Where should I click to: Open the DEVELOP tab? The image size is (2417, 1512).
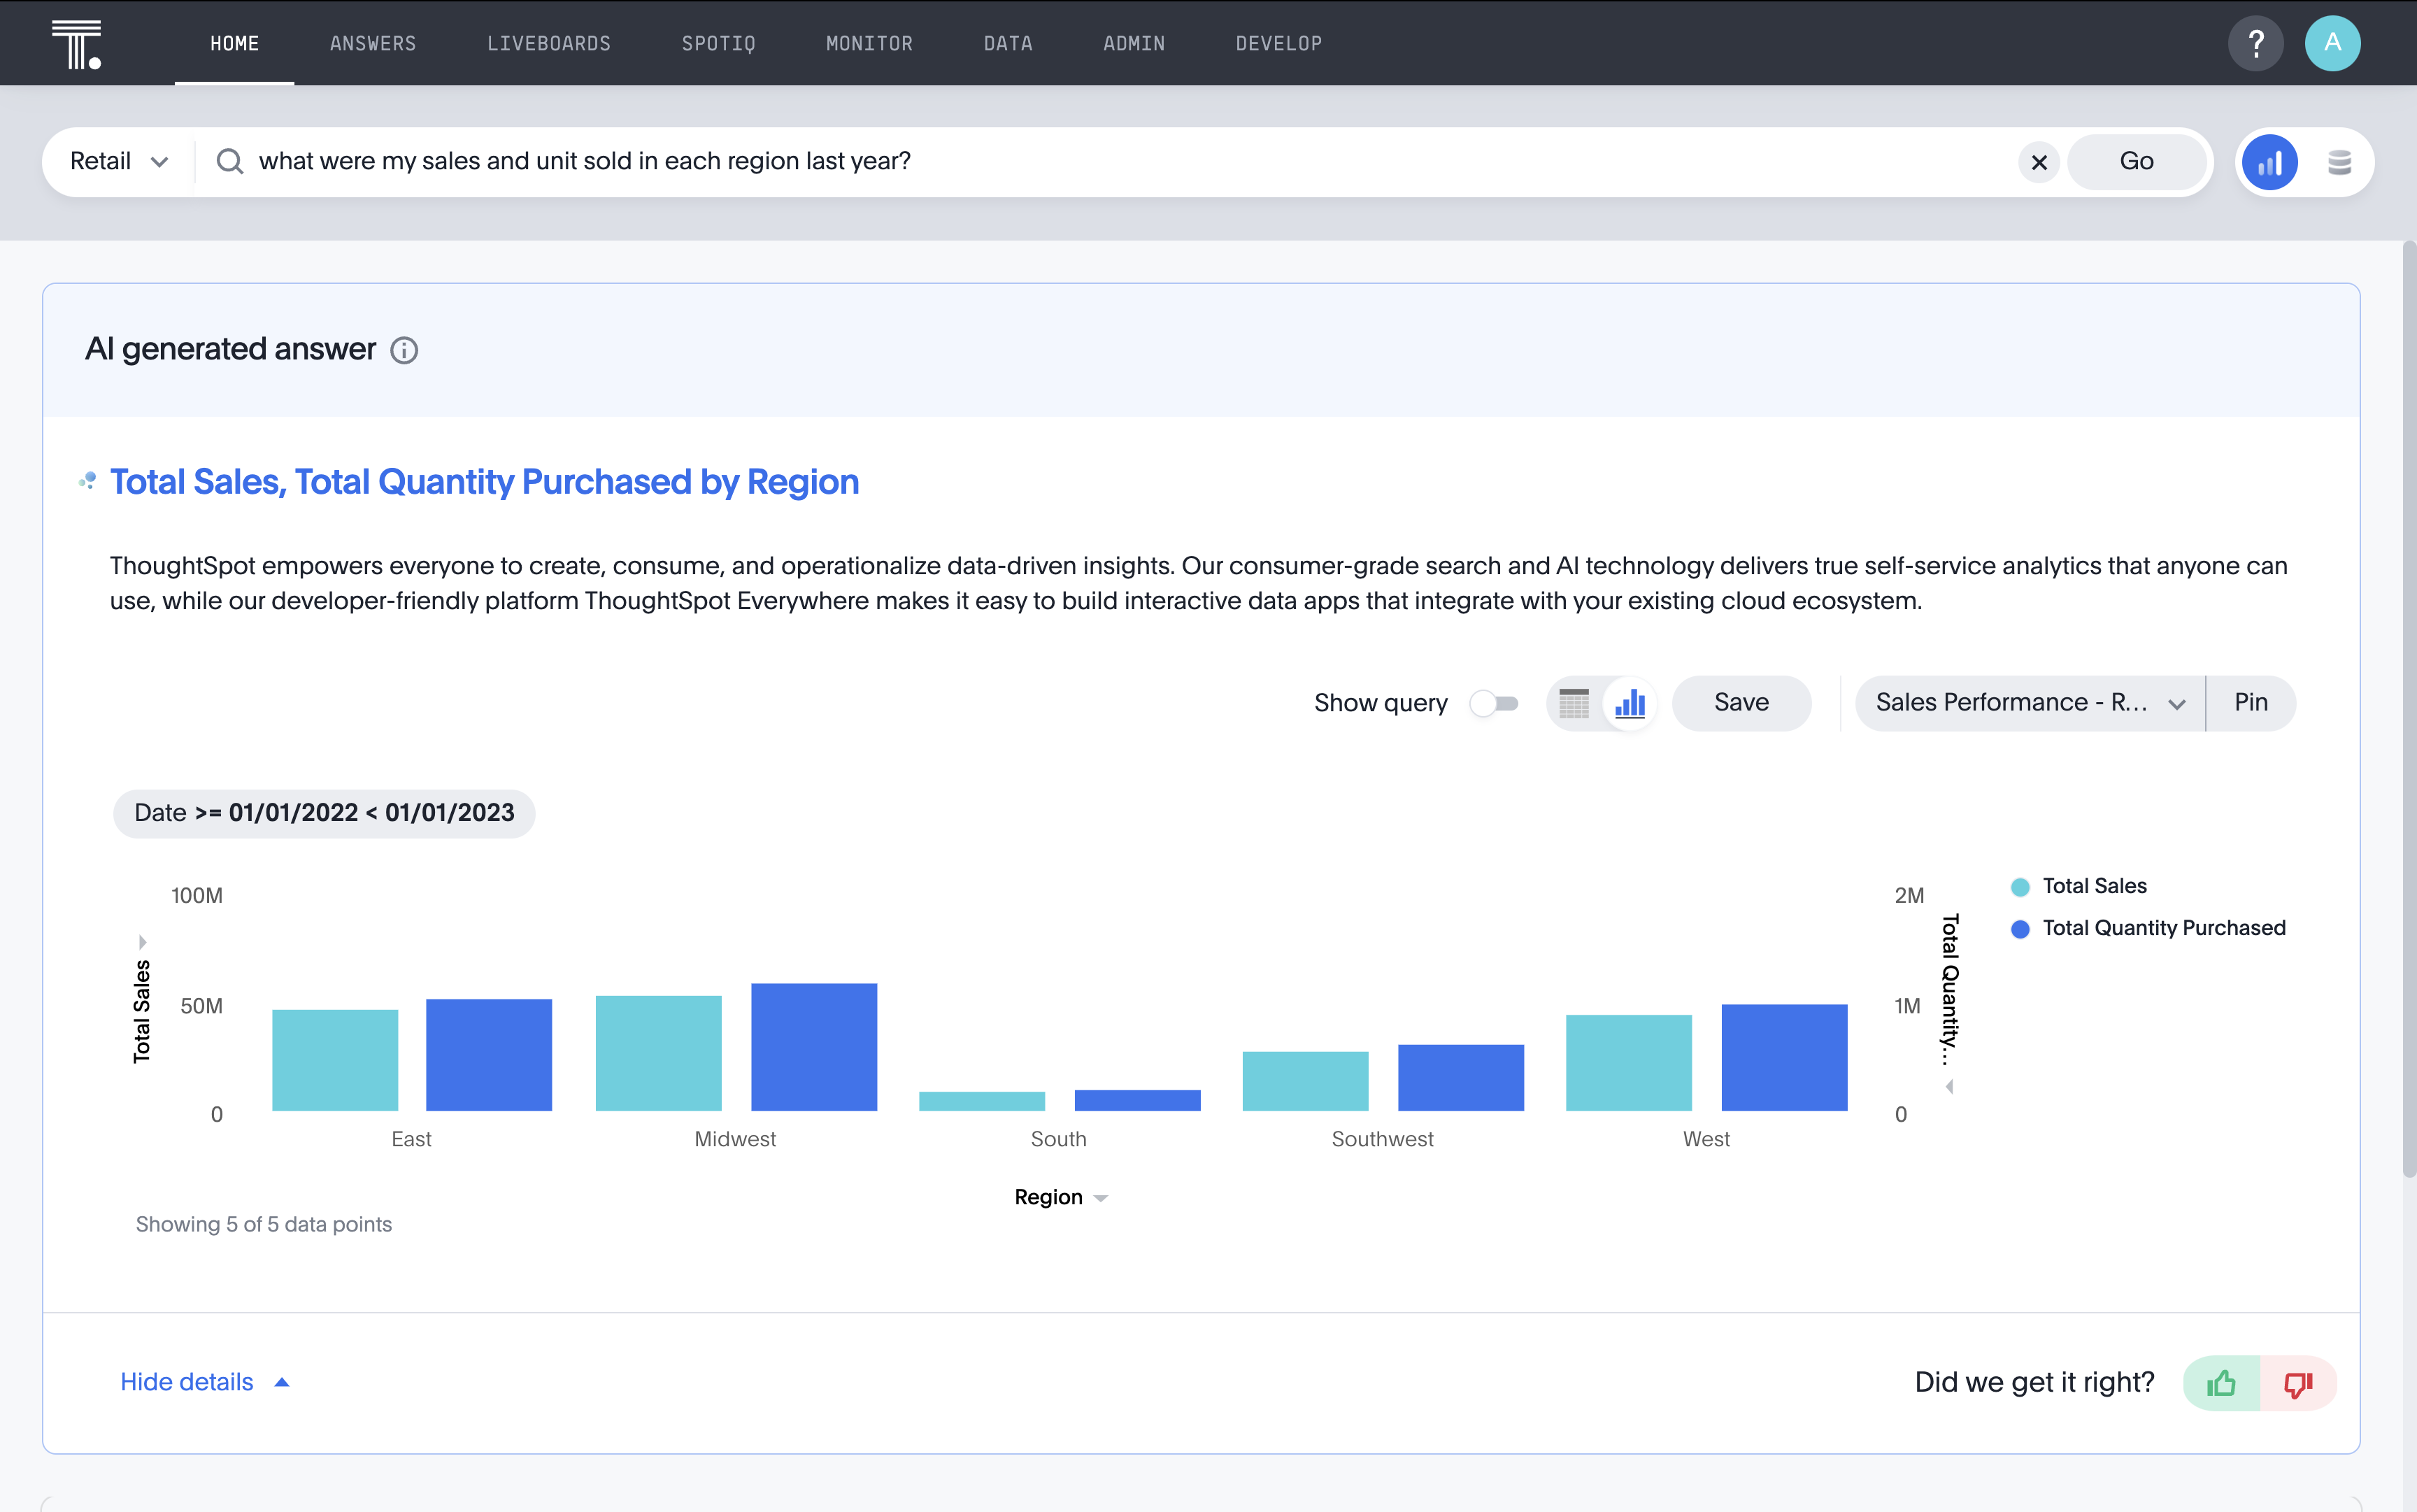(1279, 43)
